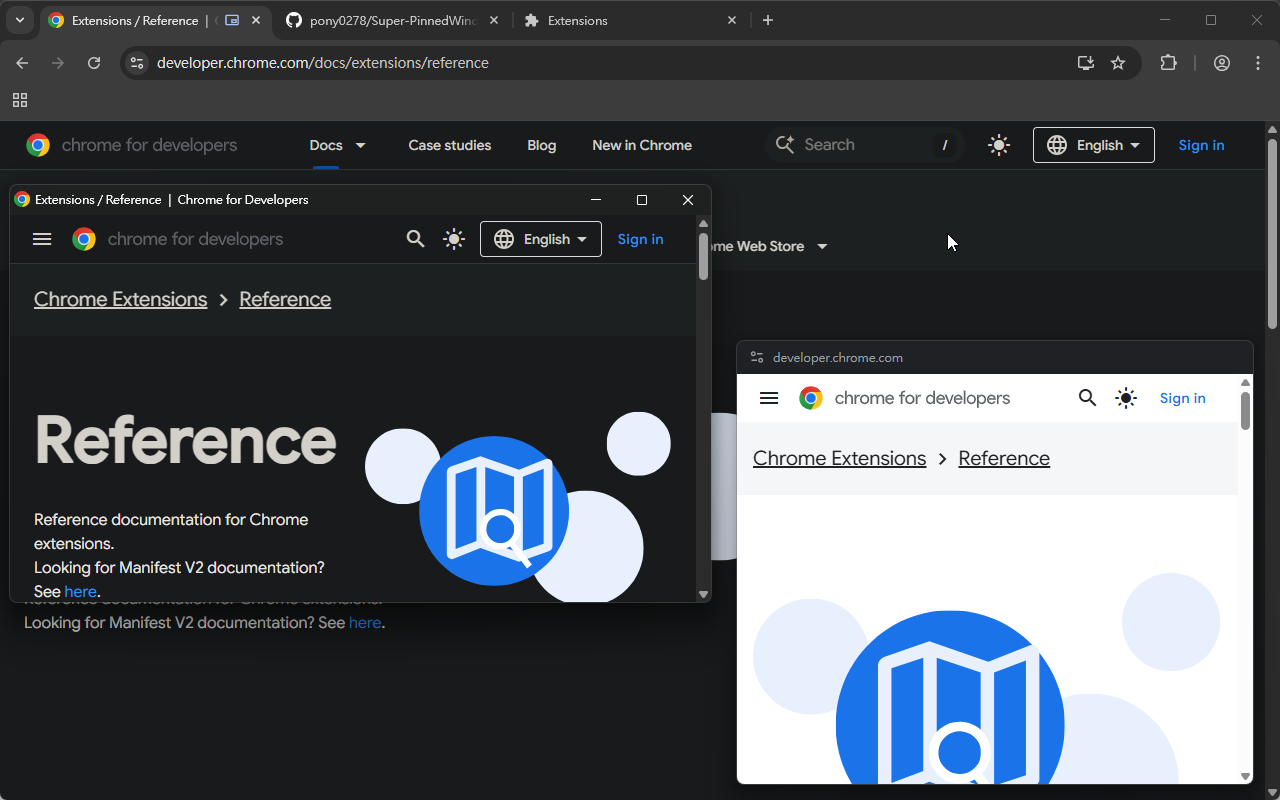Image resolution: width=1280 pixels, height=800 pixels.
Task: Go forward using the browser forward arrow
Action: (58, 63)
